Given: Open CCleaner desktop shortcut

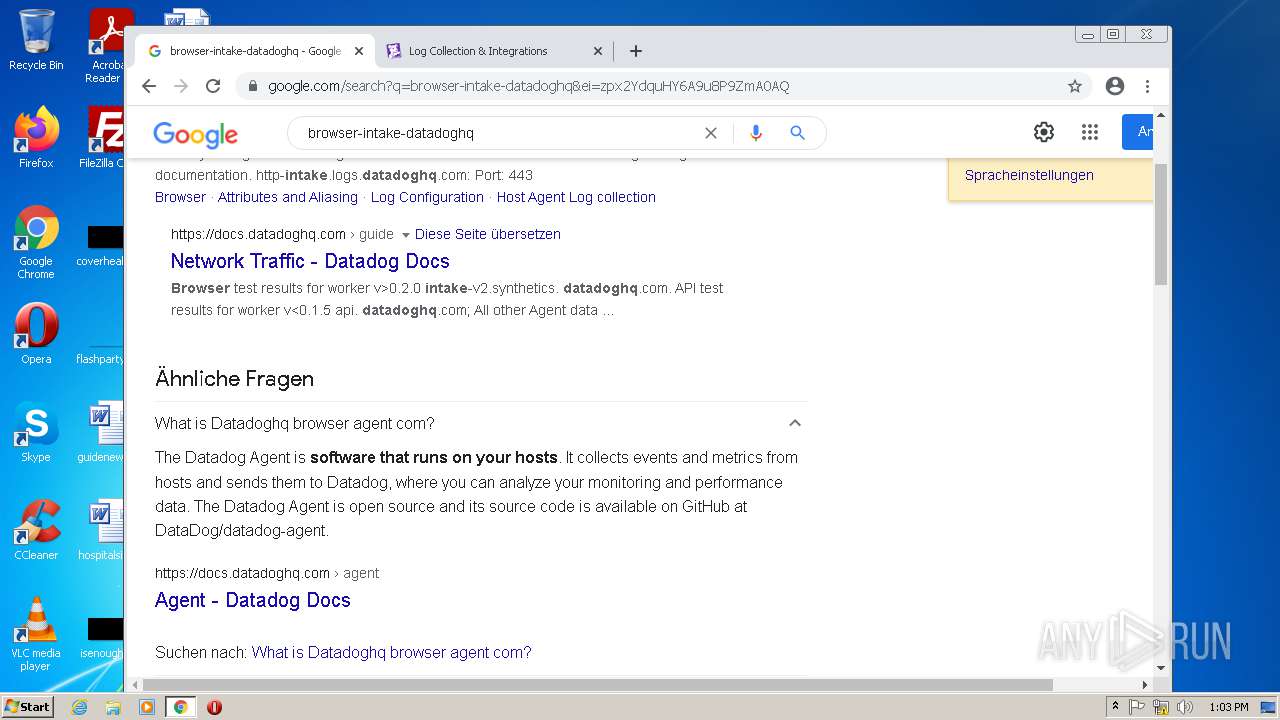Looking at the screenshot, I should (x=36, y=530).
